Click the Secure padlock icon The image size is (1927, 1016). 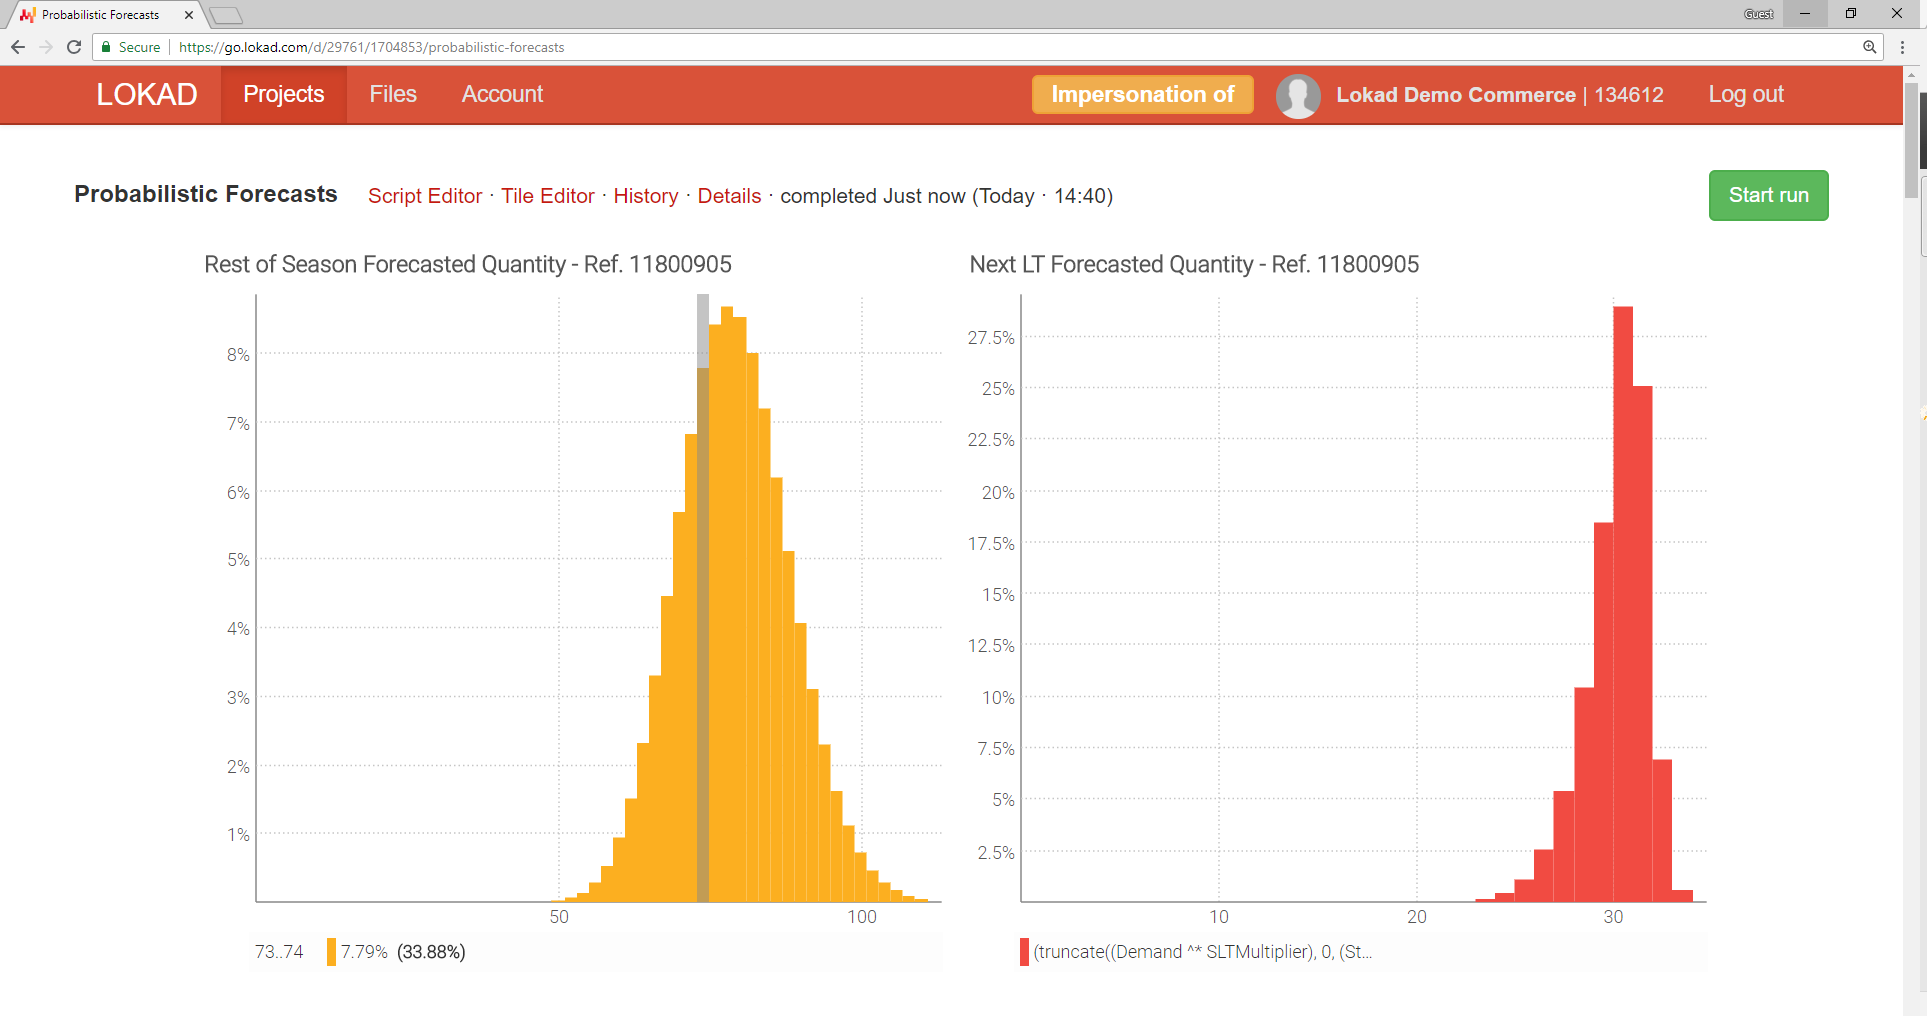click(106, 47)
